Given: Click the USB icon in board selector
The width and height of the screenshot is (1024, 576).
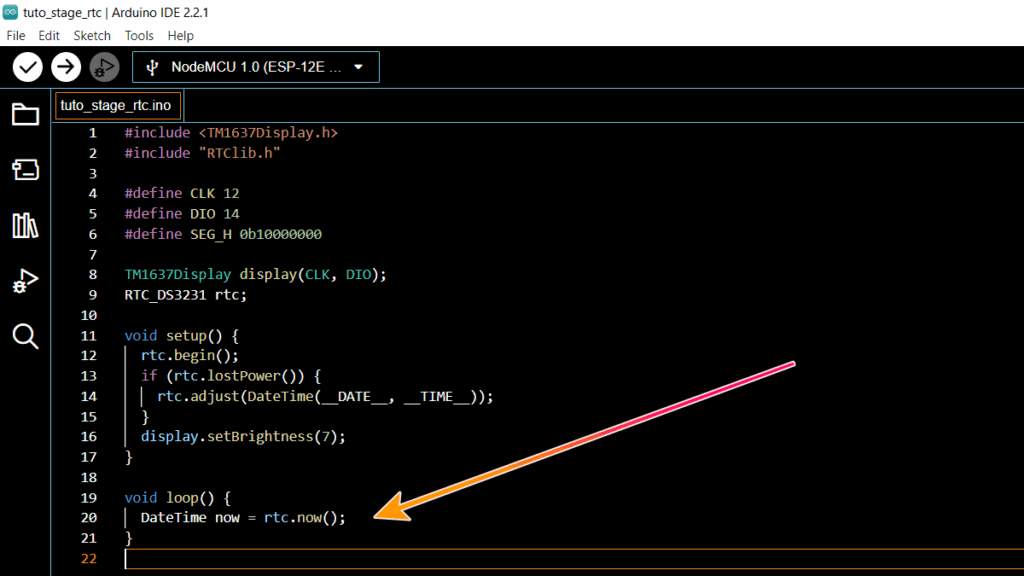Looking at the screenshot, I should click(152, 67).
